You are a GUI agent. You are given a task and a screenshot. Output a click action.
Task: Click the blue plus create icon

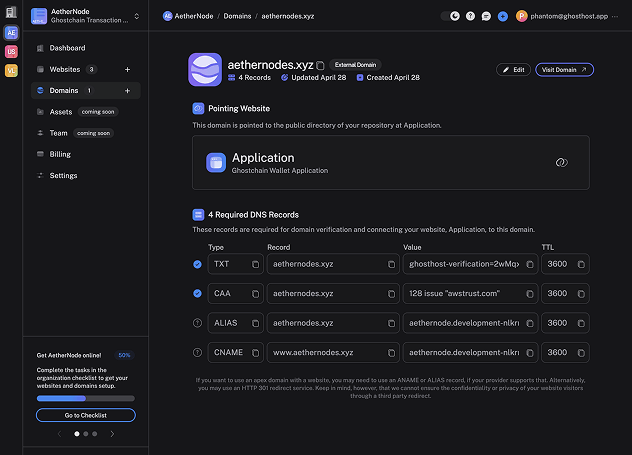pyautogui.click(x=503, y=16)
